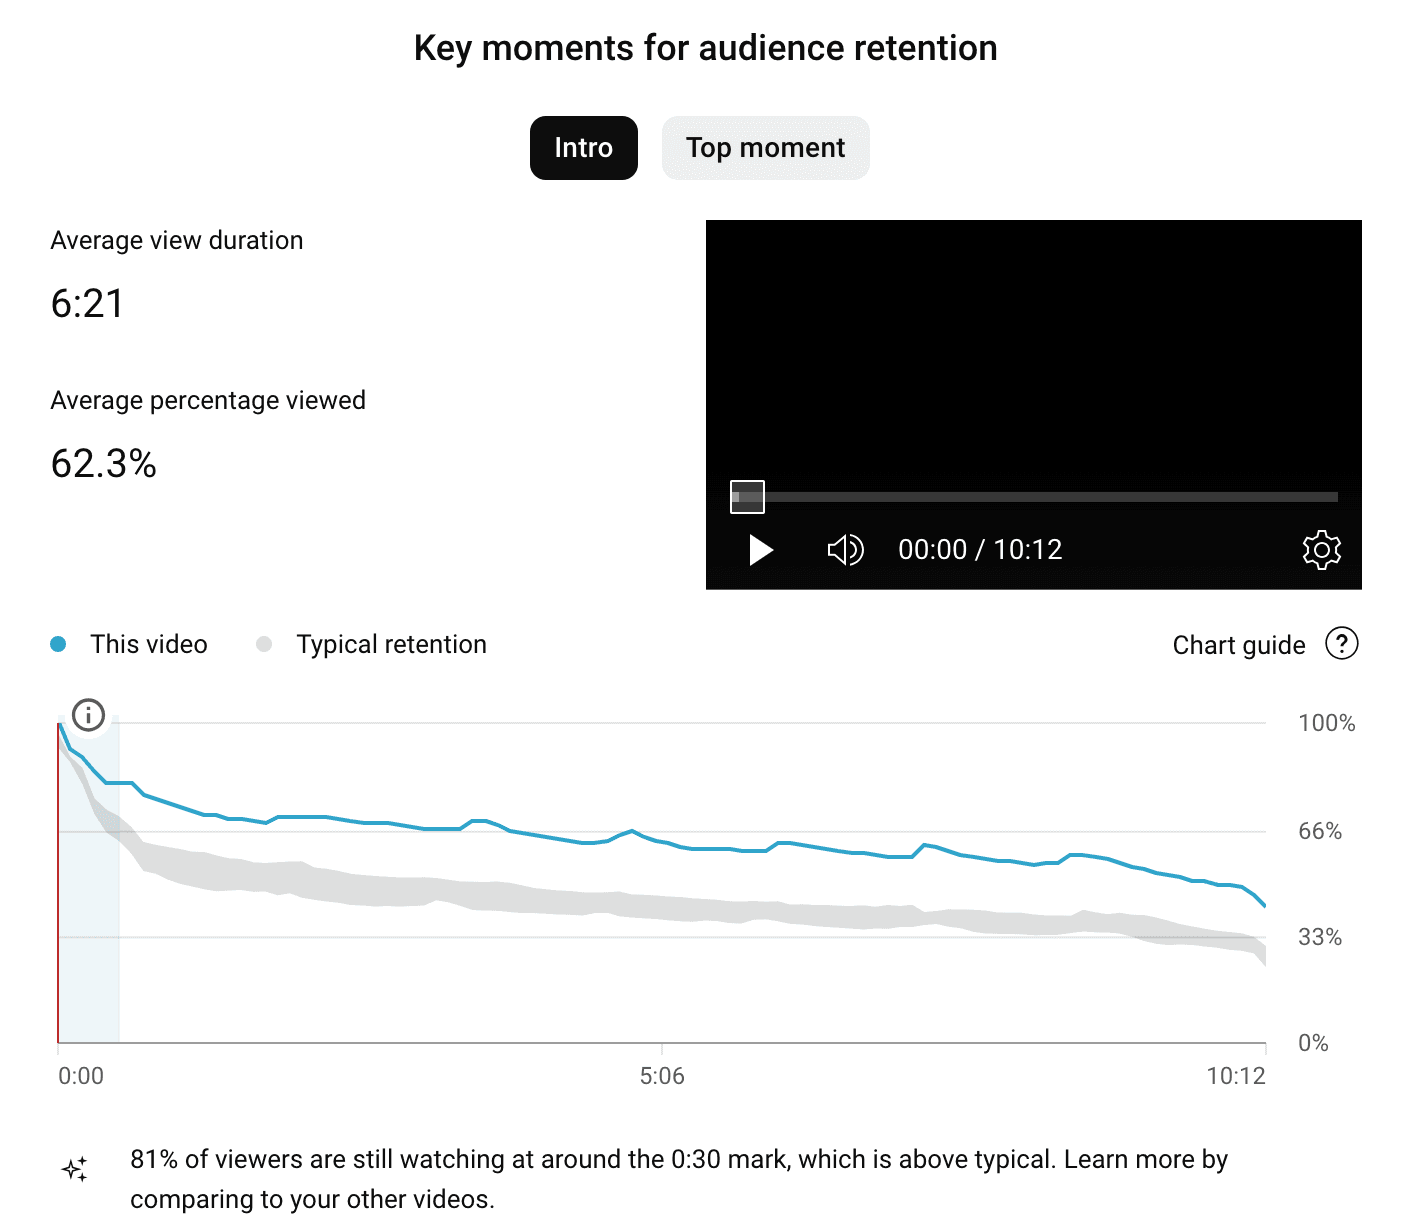Viewport: 1414px width, 1232px height.
Task: Click the 5:06 mark on the chart axis
Action: [x=663, y=1076]
